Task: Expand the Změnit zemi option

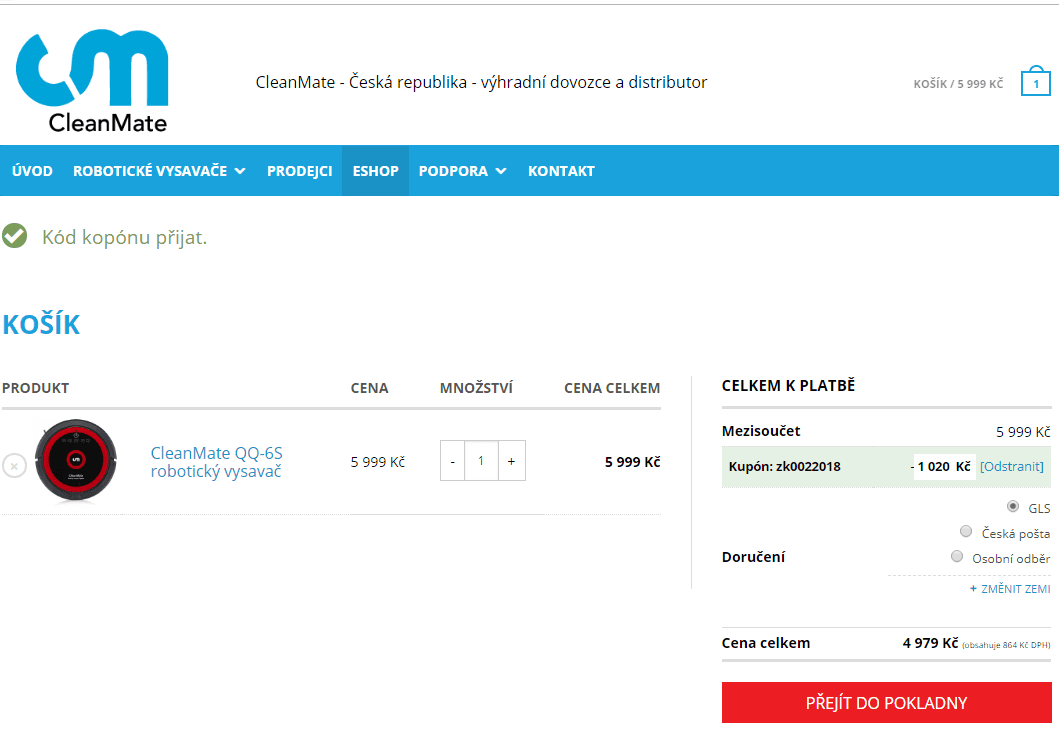Action: [1010, 589]
